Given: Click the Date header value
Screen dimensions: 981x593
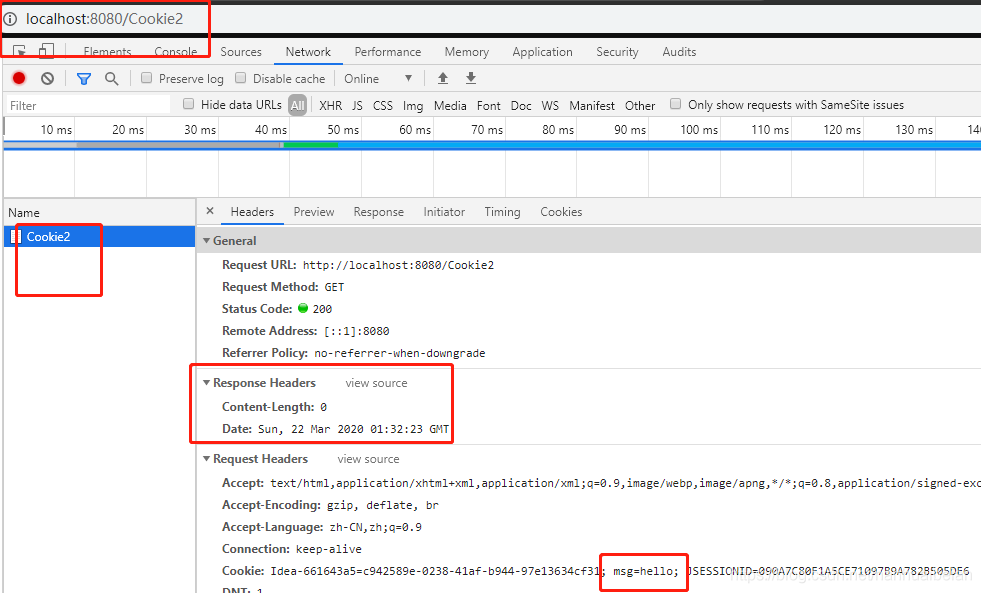Looking at the screenshot, I should [x=353, y=429].
